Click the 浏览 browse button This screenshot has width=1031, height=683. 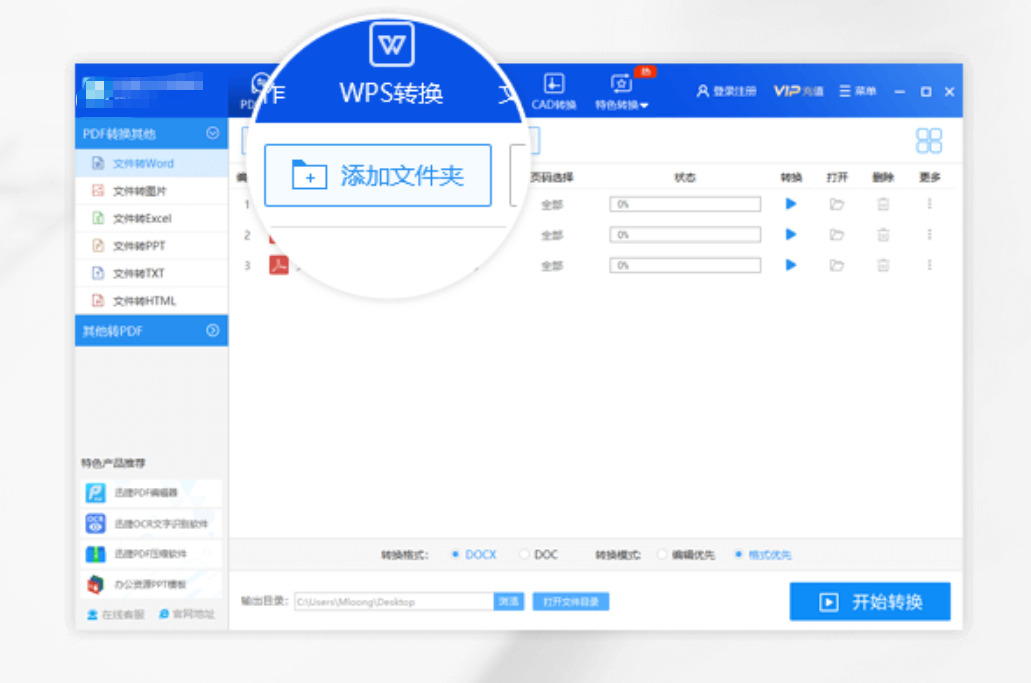[508, 601]
